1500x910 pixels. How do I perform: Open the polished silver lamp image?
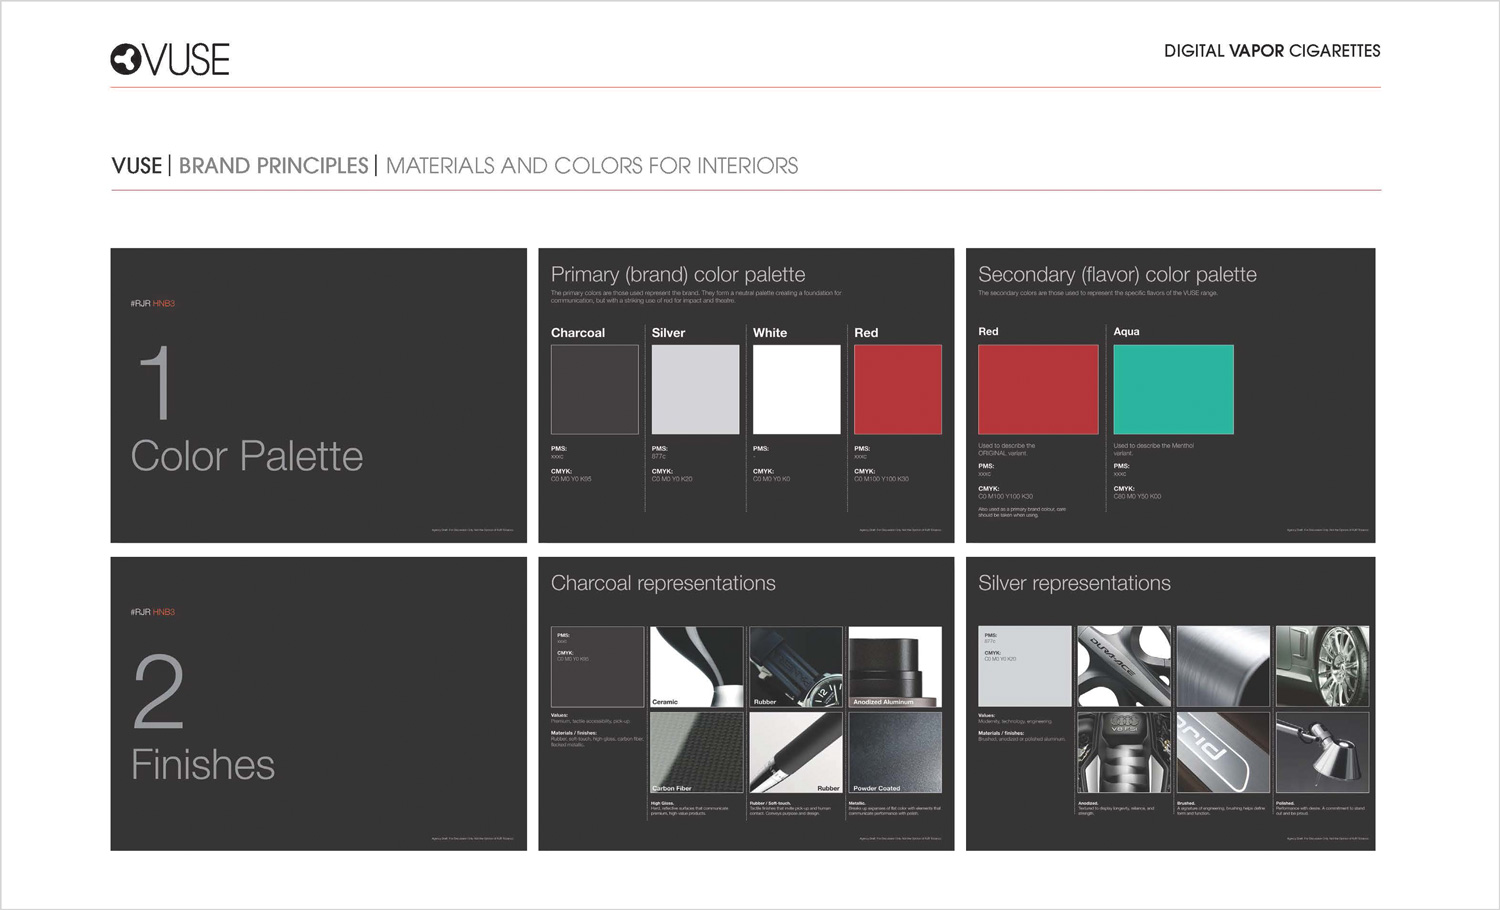click(x=1322, y=752)
